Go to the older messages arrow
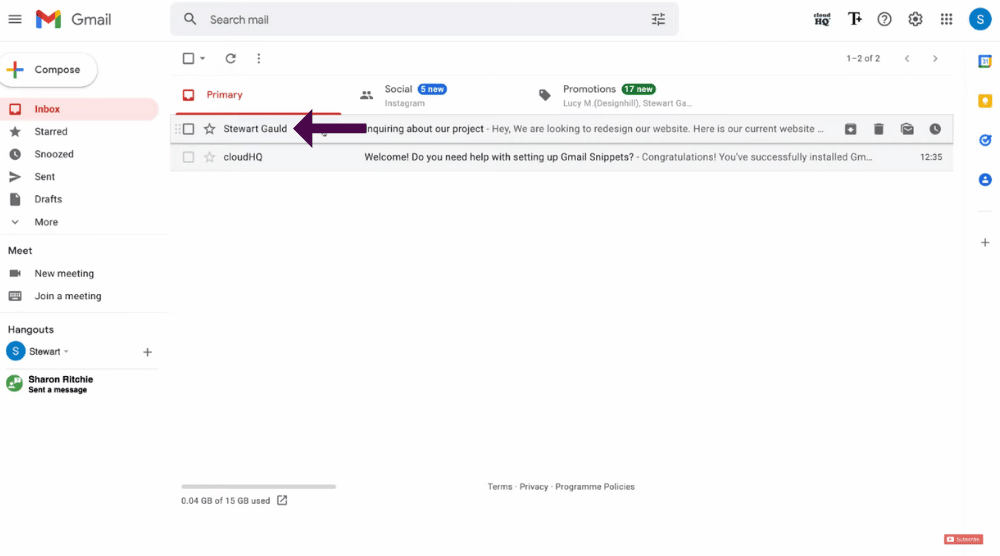 935,58
